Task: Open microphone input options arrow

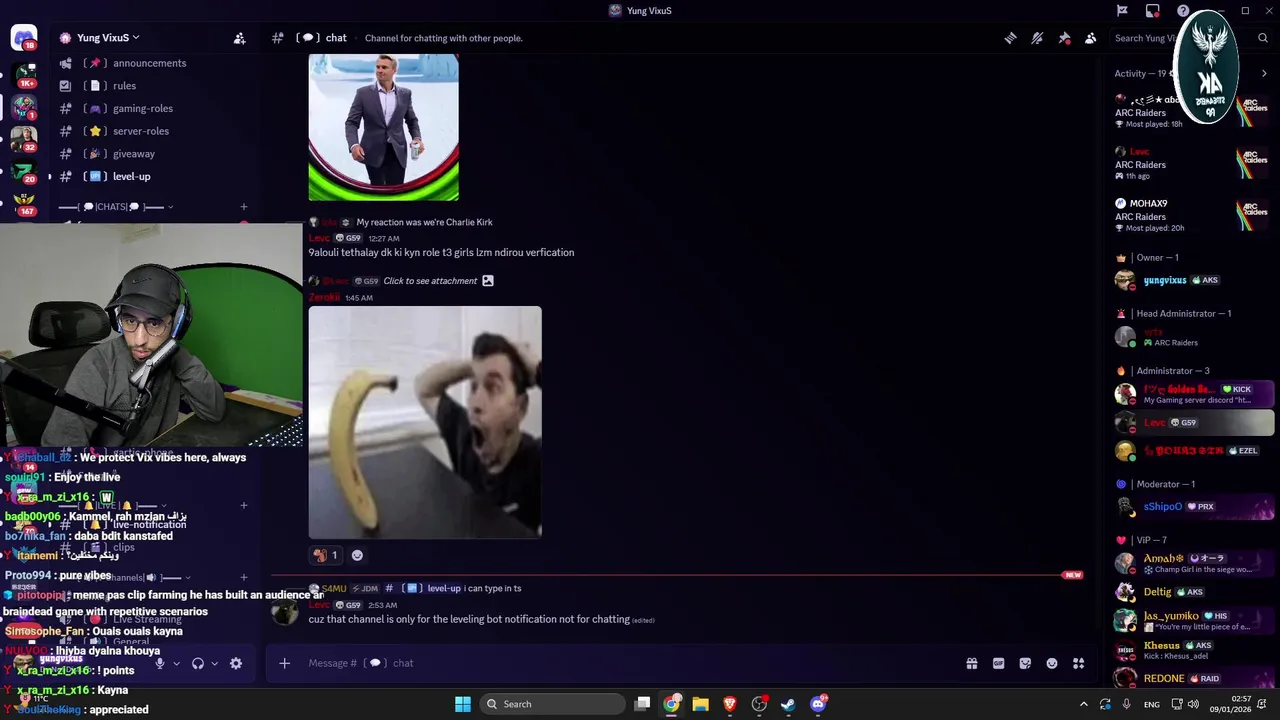Action: coord(176,663)
